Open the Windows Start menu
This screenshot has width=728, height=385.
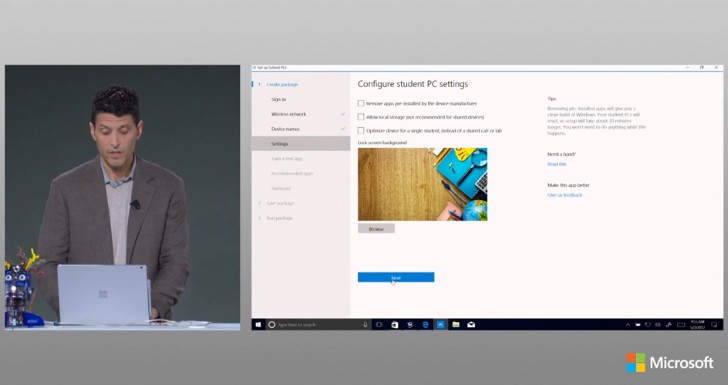point(258,325)
